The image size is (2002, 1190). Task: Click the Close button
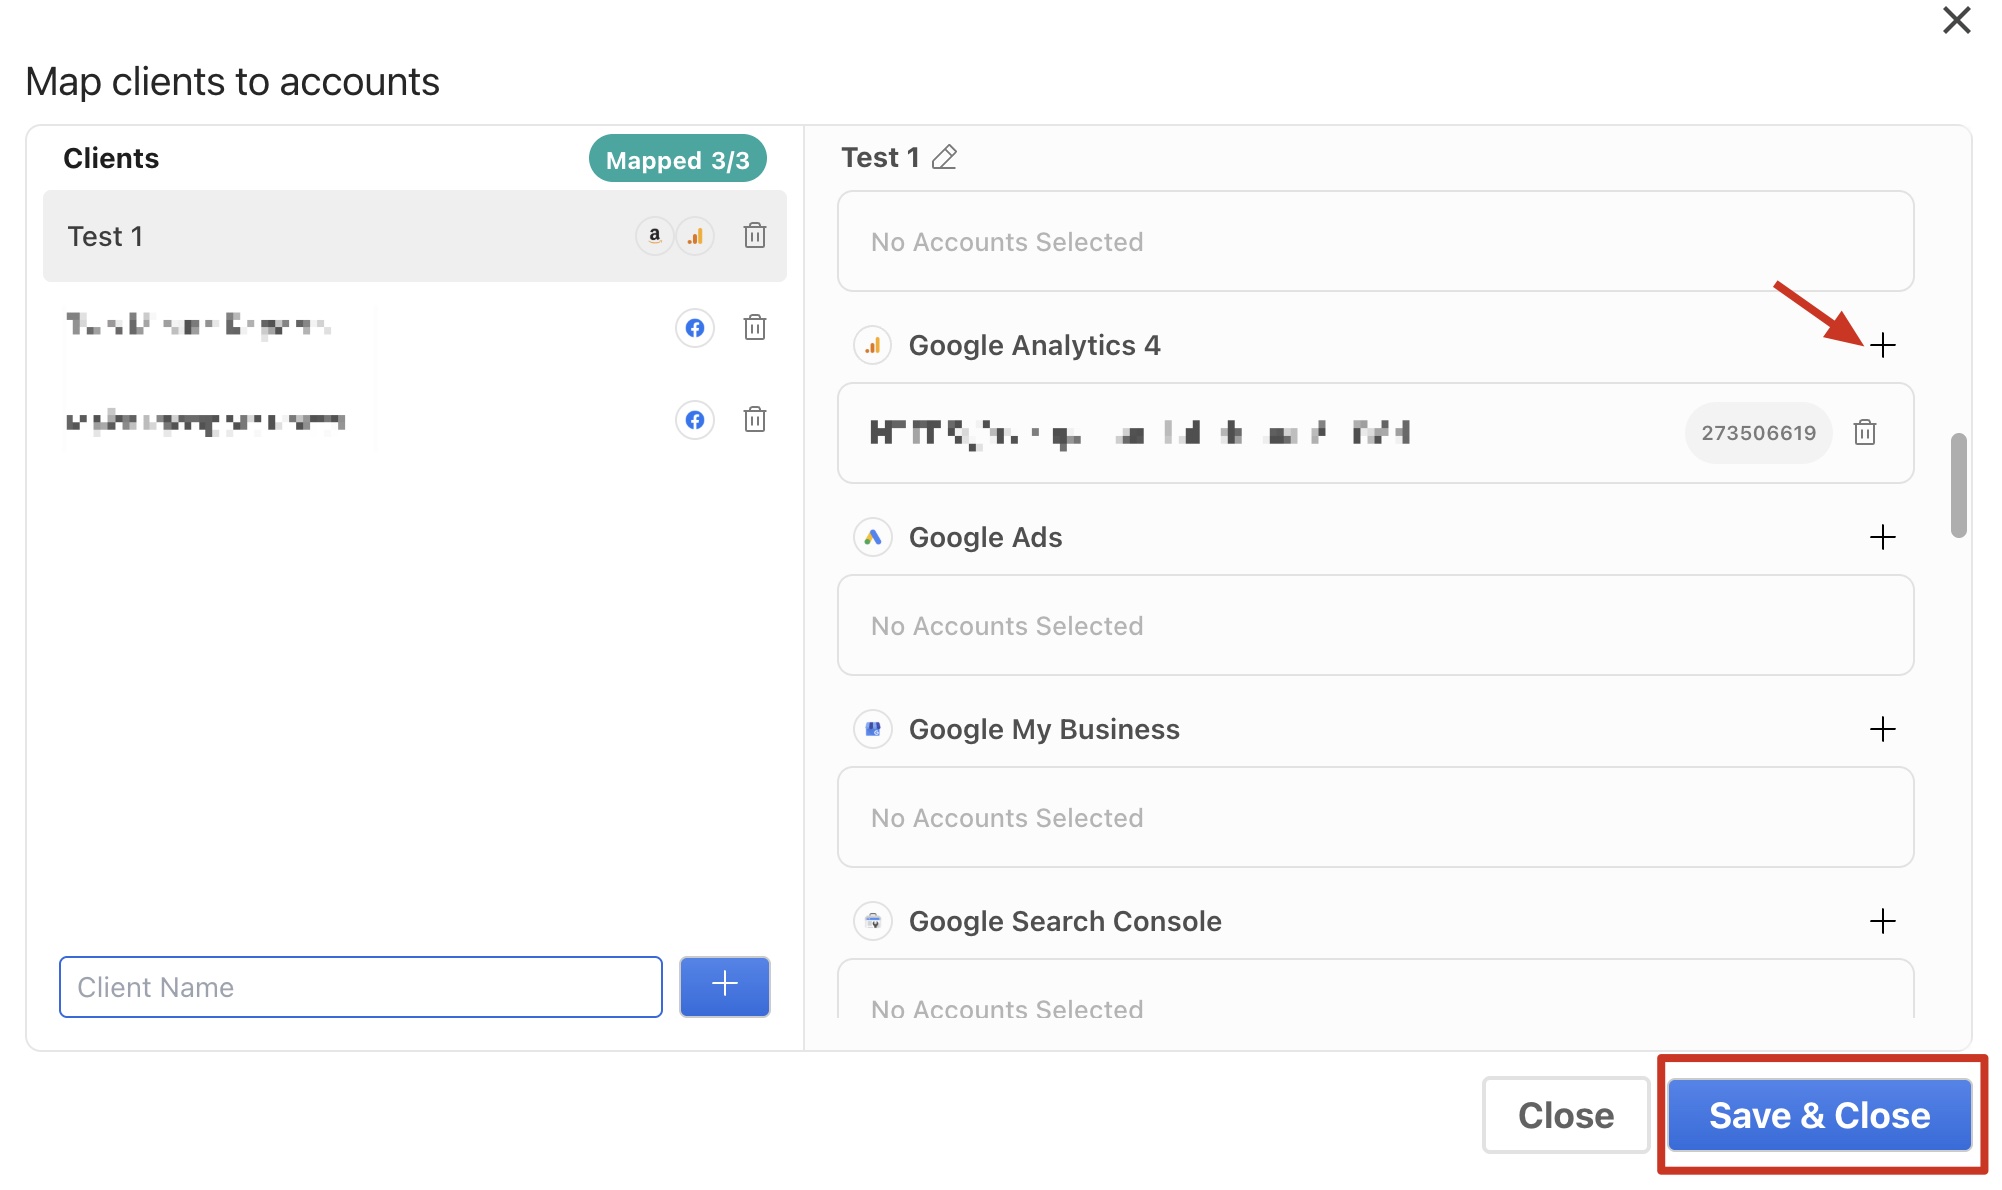point(1565,1115)
